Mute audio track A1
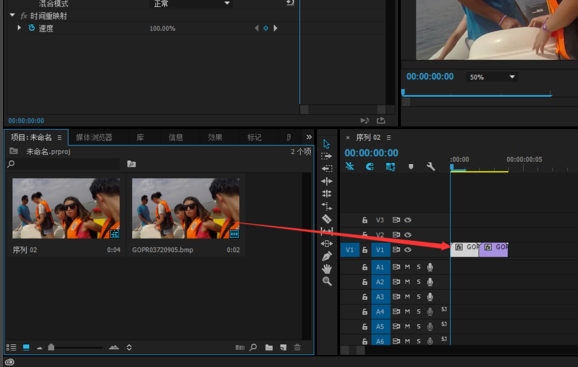Image resolution: width=578 pixels, height=367 pixels. point(407,267)
